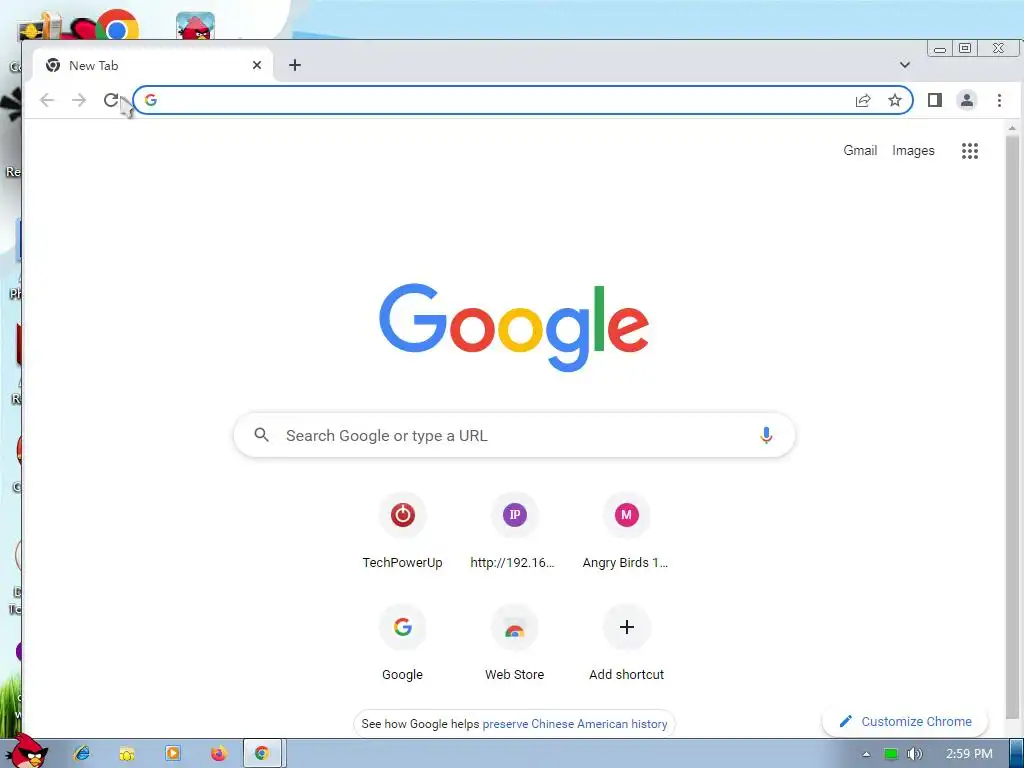Open Gmail link
Viewport: 1024px width, 768px height.
pyautogui.click(x=860, y=151)
